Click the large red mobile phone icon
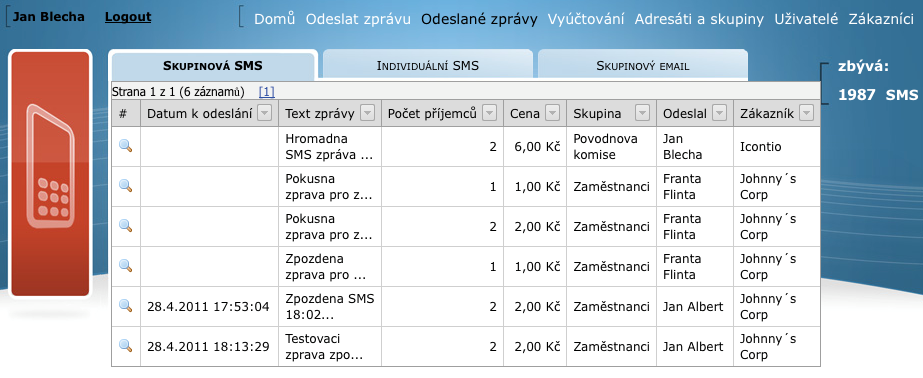This screenshot has width=923, height=378. coord(51,174)
